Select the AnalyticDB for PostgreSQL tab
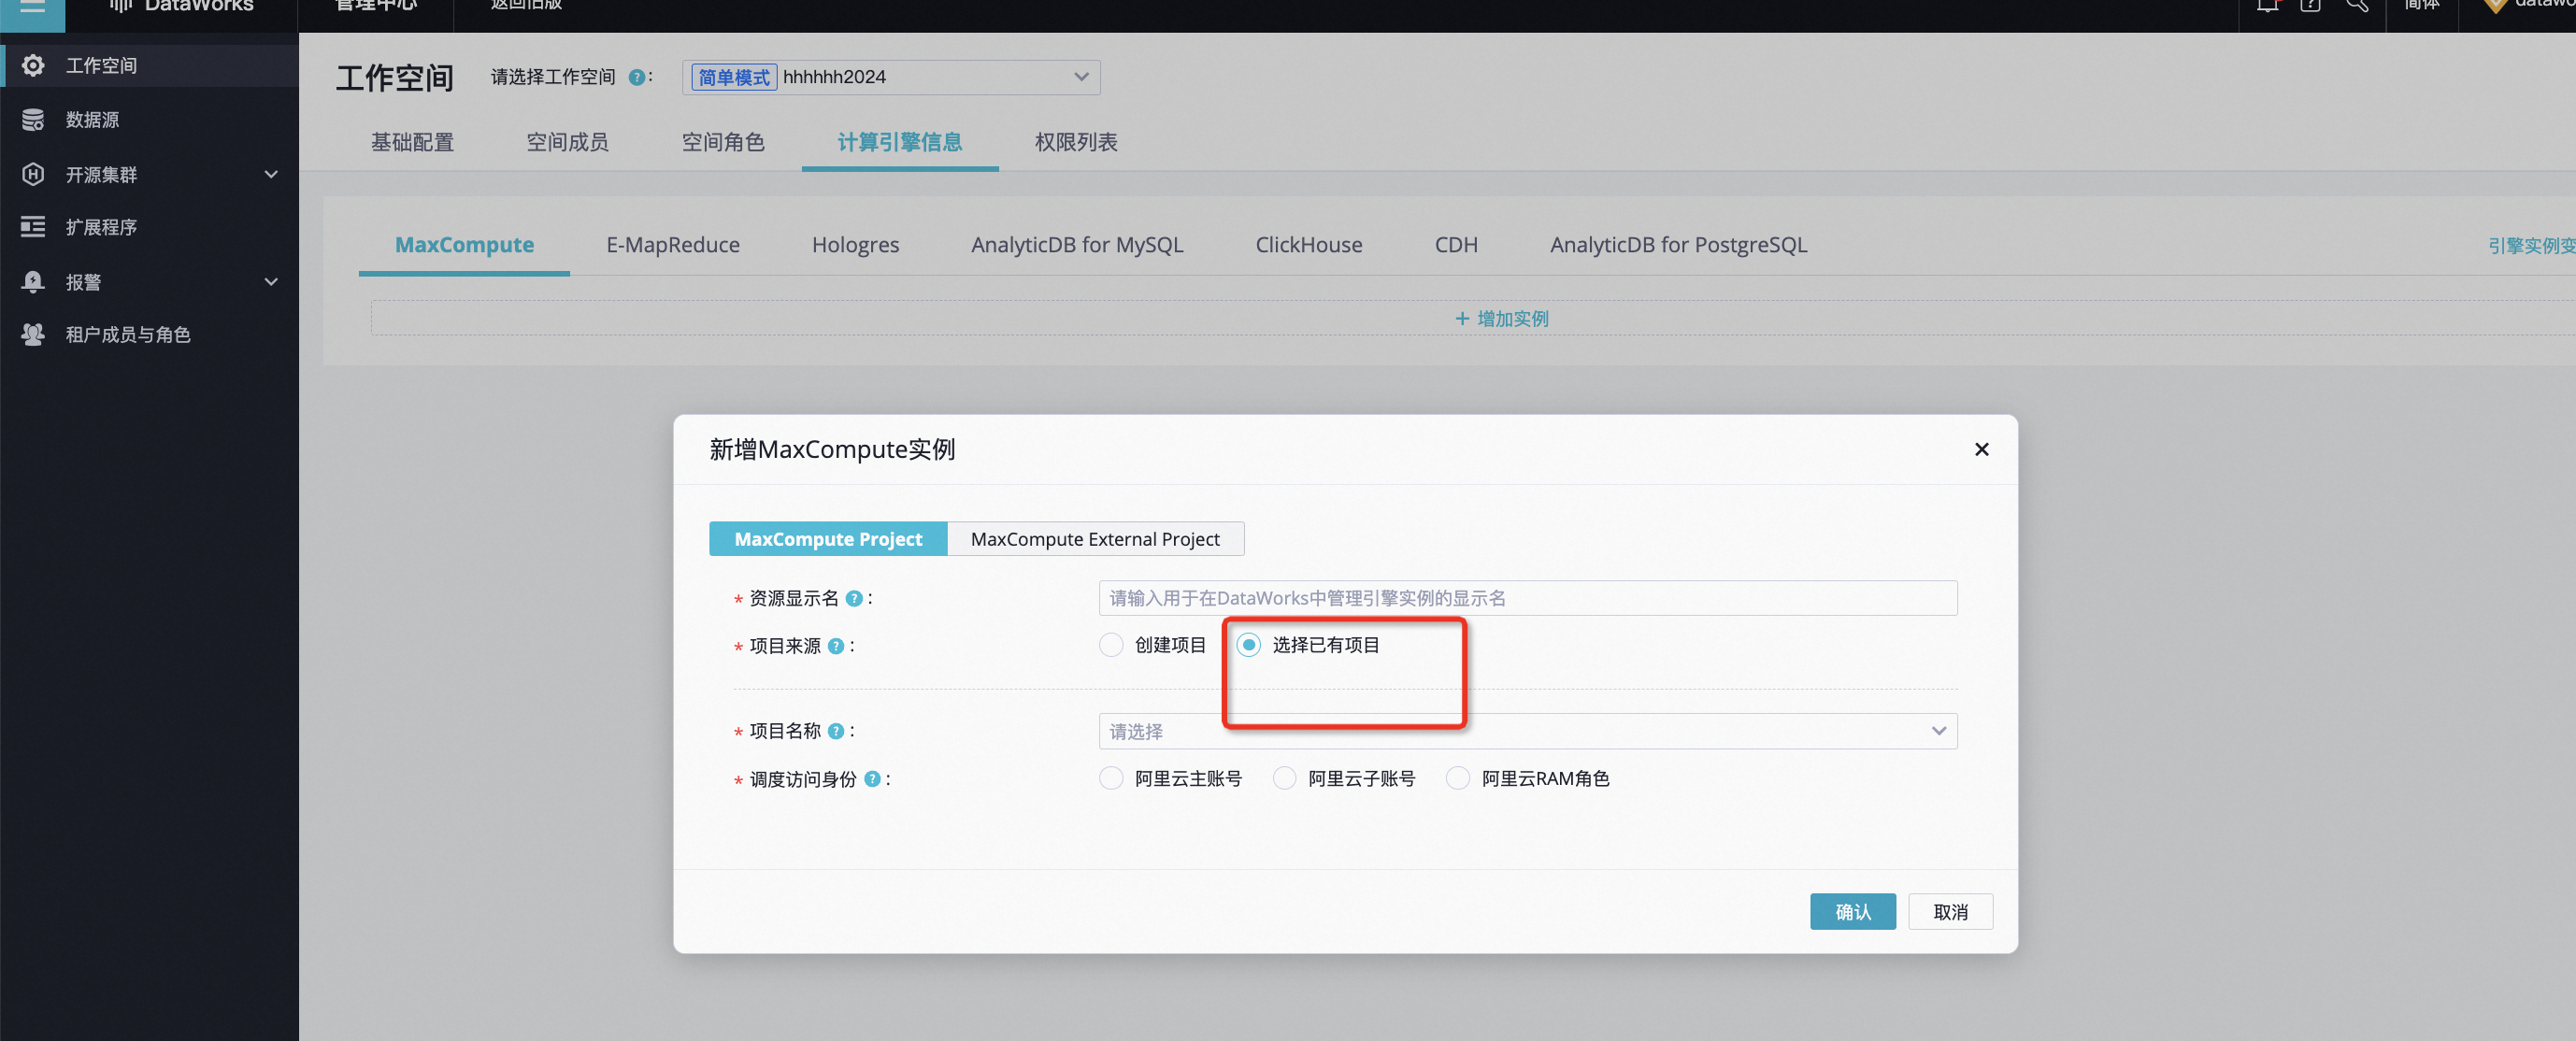The image size is (2576, 1041). click(x=1678, y=245)
